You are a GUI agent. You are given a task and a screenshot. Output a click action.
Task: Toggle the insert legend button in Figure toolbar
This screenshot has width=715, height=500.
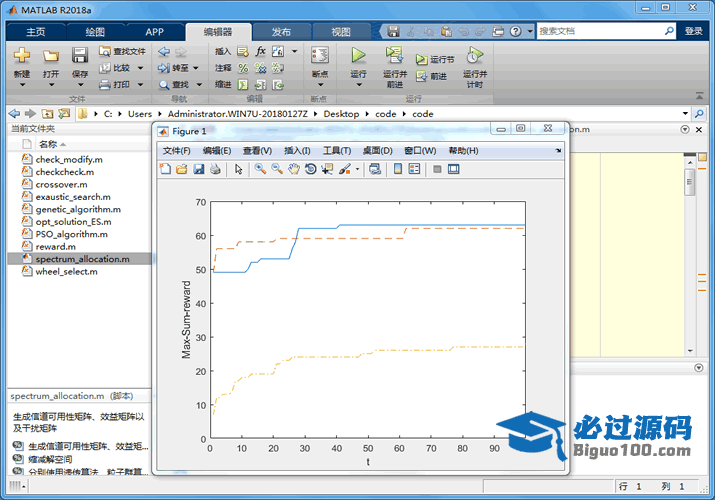coord(415,169)
